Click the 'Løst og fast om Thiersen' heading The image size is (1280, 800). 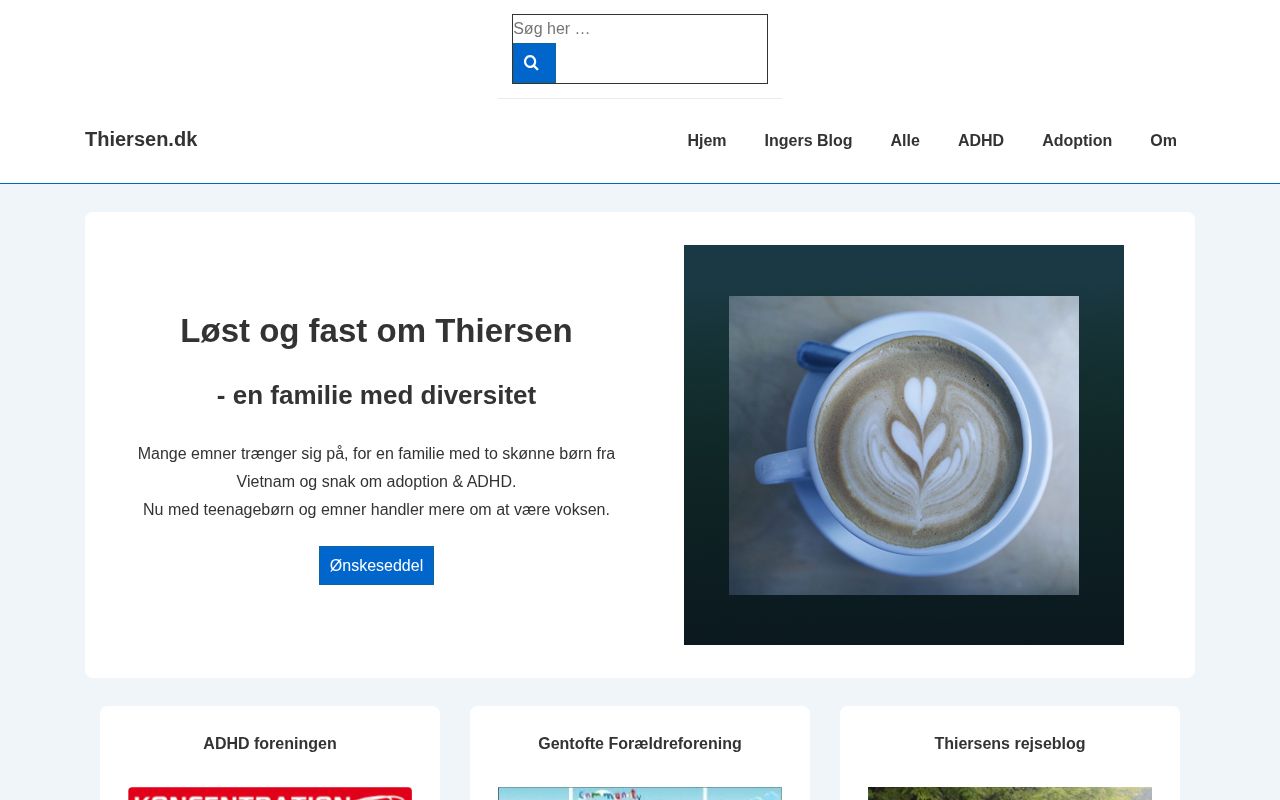tap(376, 331)
